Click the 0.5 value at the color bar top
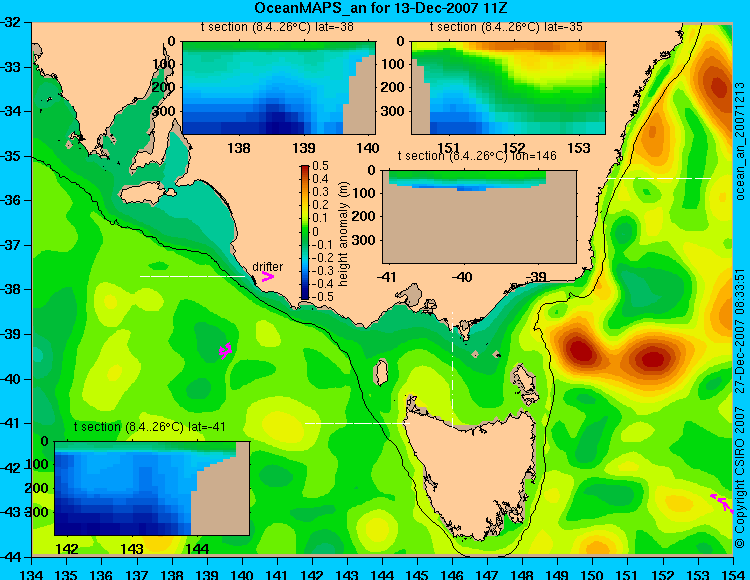The width and height of the screenshot is (750, 580). pyautogui.click(x=320, y=166)
